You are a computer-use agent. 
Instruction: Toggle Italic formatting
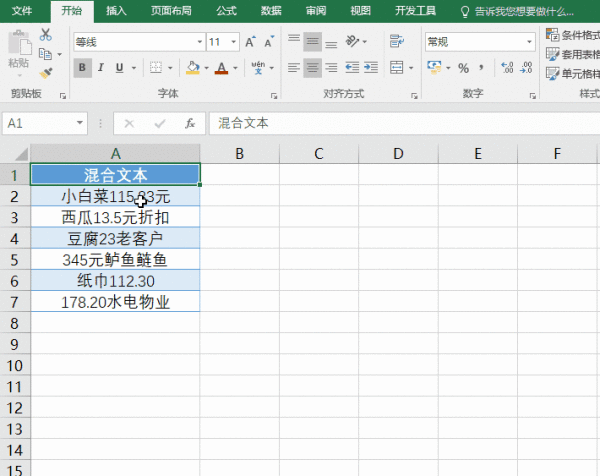click(x=101, y=68)
